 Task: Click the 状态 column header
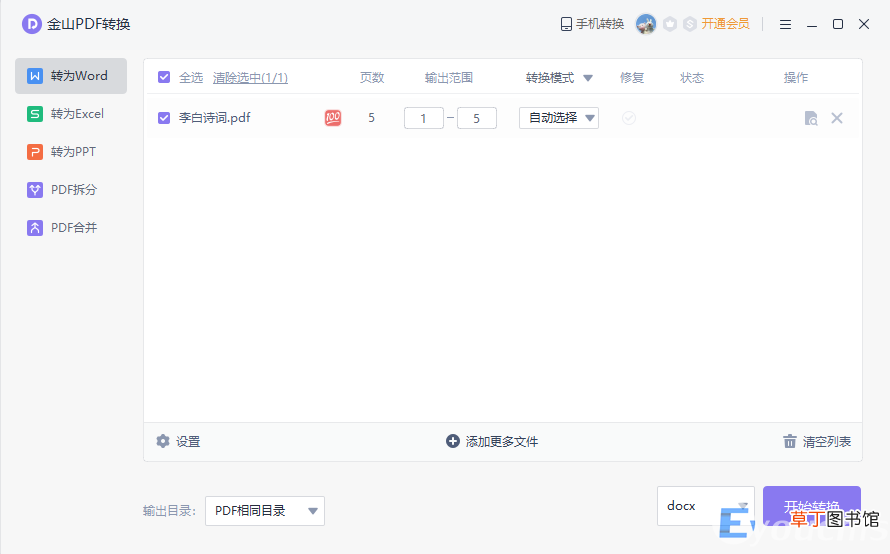click(x=692, y=78)
